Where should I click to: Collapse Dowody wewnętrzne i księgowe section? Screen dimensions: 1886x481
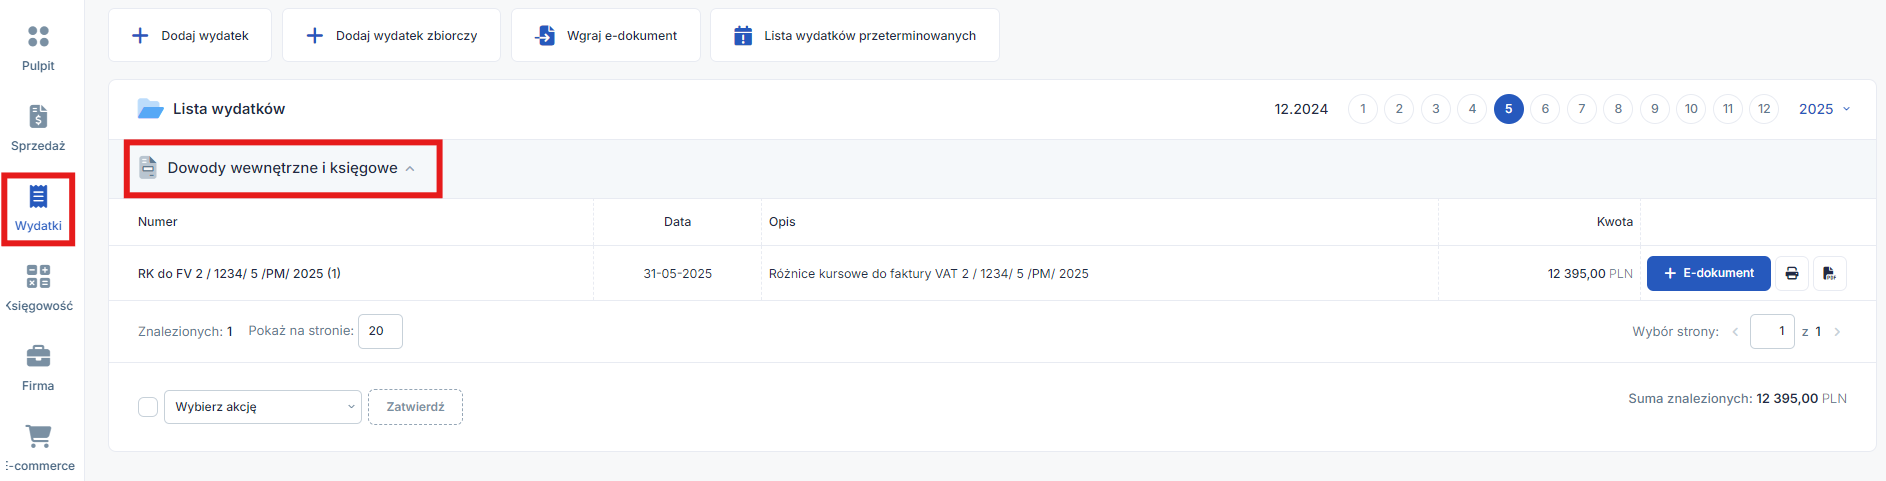pyautogui.click(x=409, y=168)
